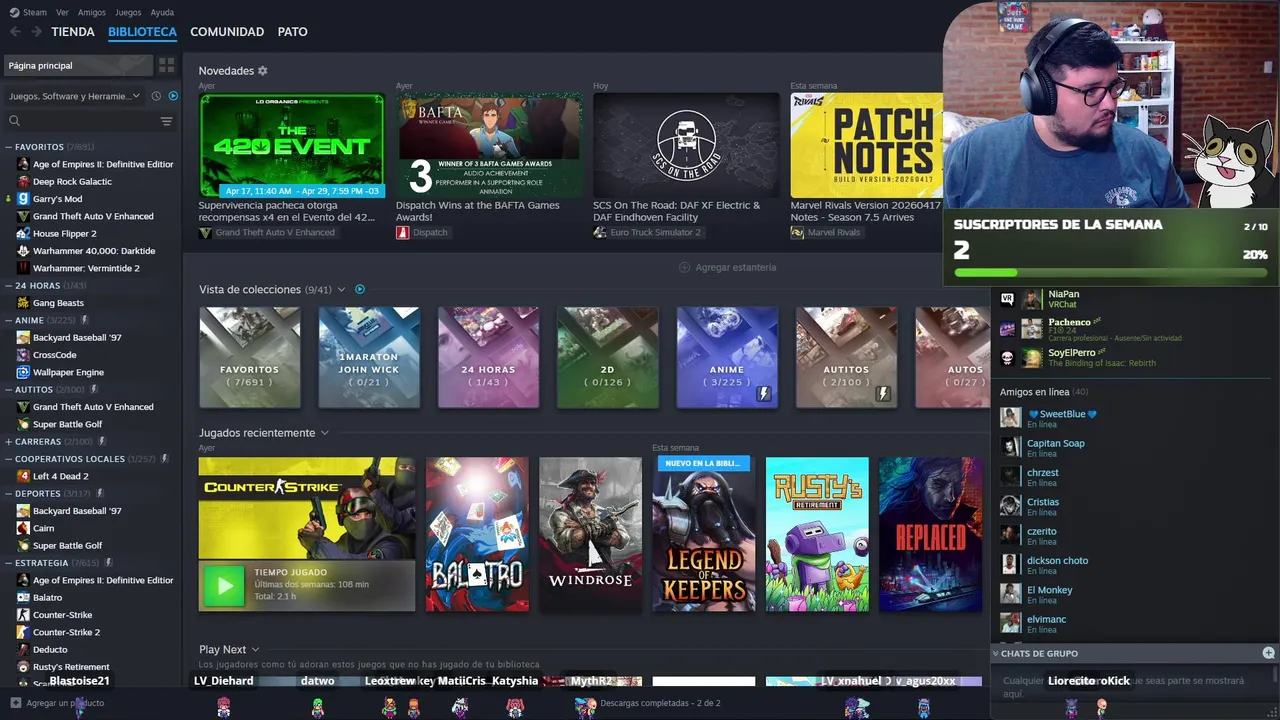Click Euro Truck Simulator 2 news icon
Screen dimensions: 1280x720
[x=600, y=232]
